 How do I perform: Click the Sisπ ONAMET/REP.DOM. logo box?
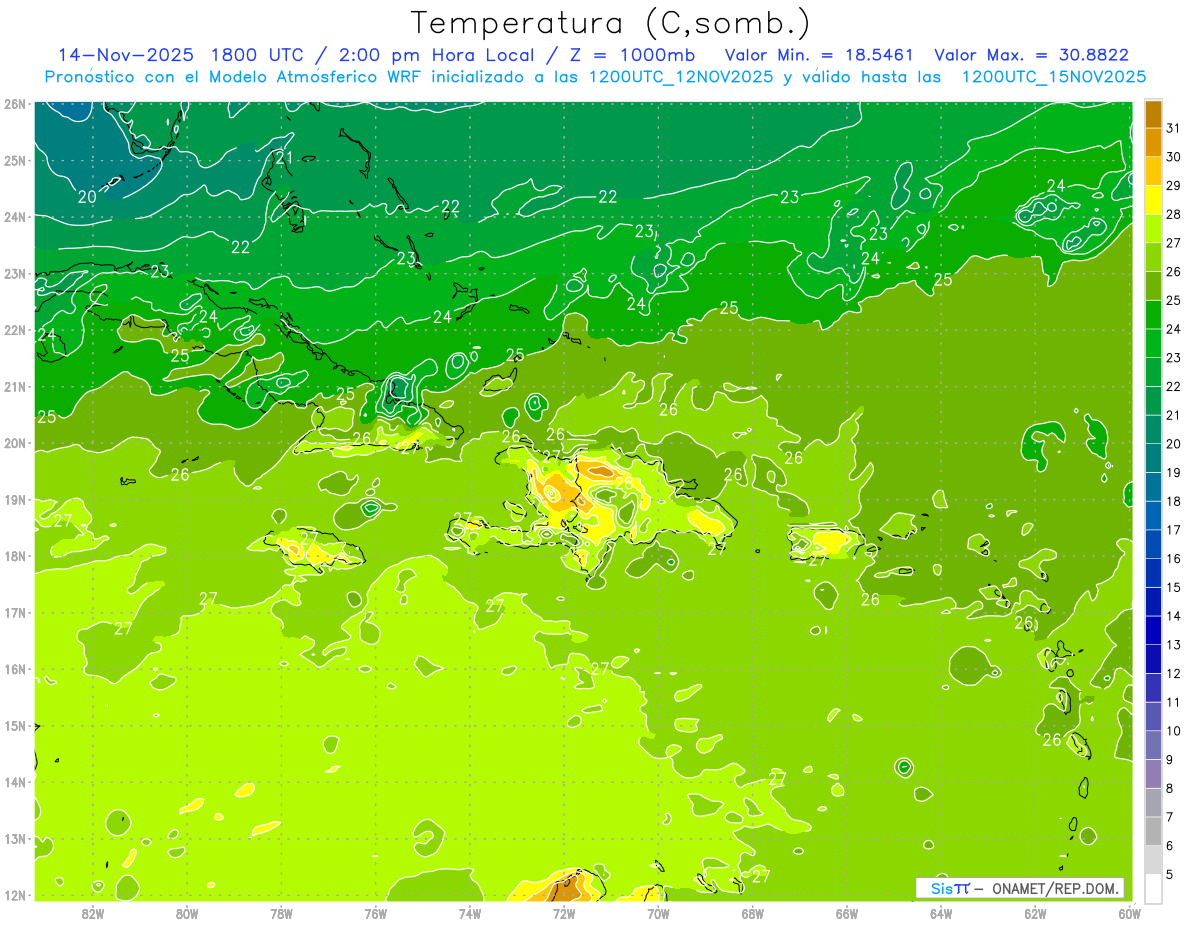coord(1020,888)
